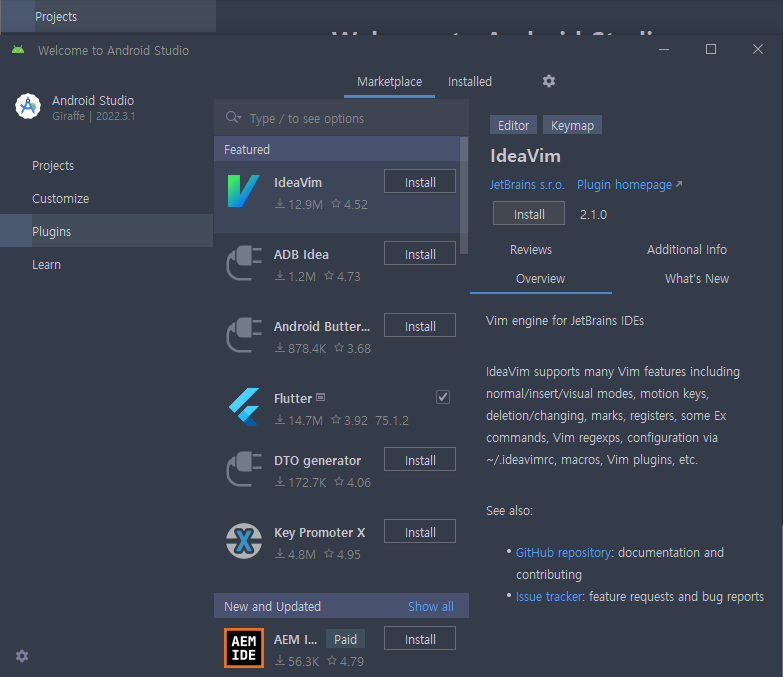
Task: Open plugin settings gear beside Installed tab
Action: click(x=549, y=81)
